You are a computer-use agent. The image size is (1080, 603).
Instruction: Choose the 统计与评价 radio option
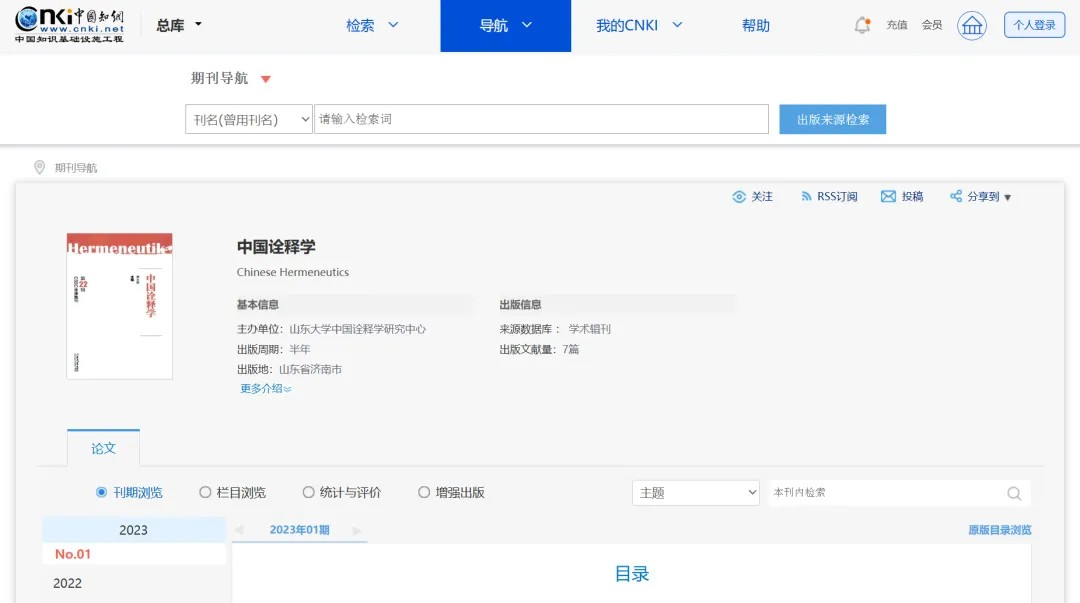309,492
